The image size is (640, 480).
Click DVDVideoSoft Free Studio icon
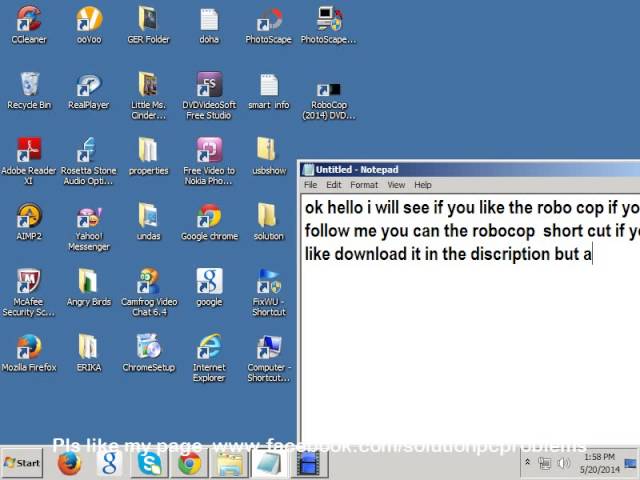tap(209, 96)
